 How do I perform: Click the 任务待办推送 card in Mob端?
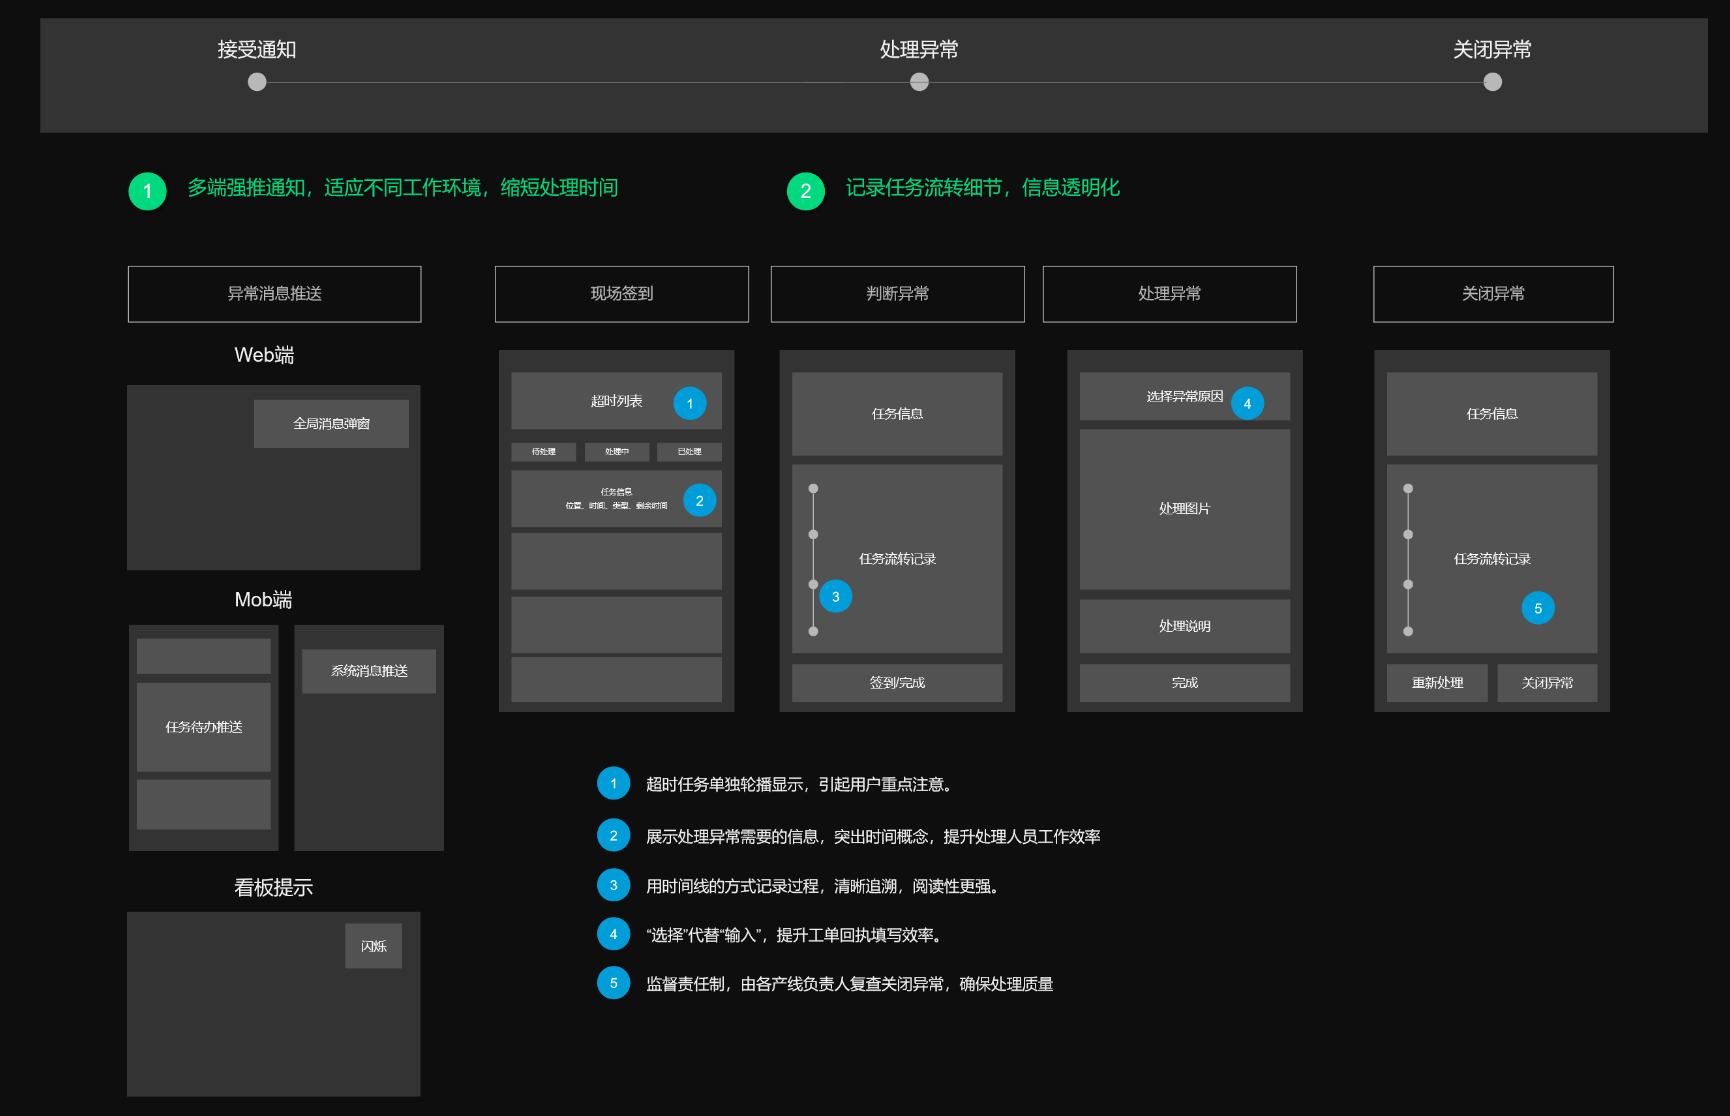click(x=204, y=727)
